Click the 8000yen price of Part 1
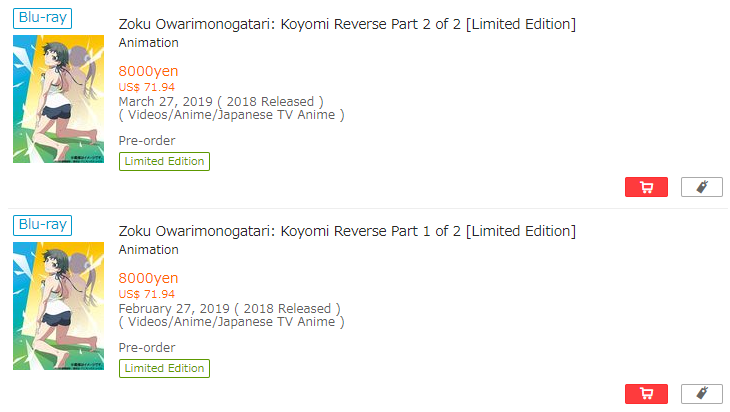The width and height of the screenshot is (730, 412). pyautogui.click(x=148, y=278)
